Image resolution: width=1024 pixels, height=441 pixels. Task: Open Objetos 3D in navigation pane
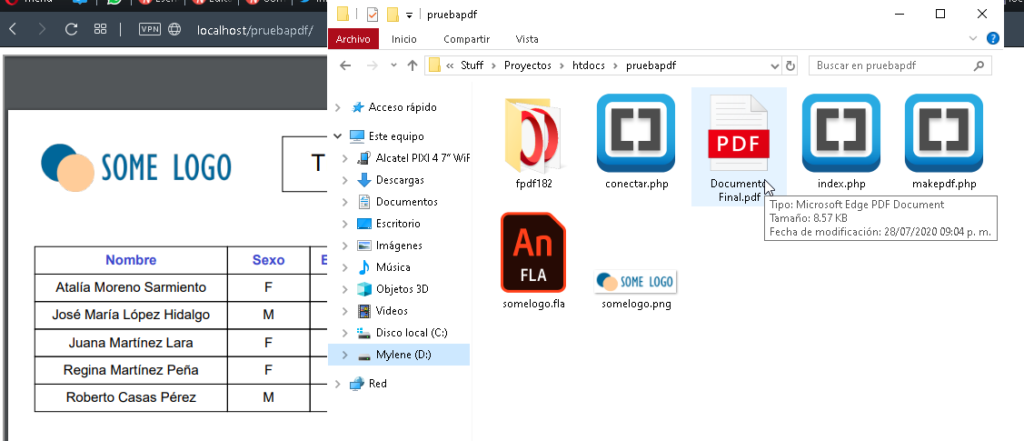402,289
